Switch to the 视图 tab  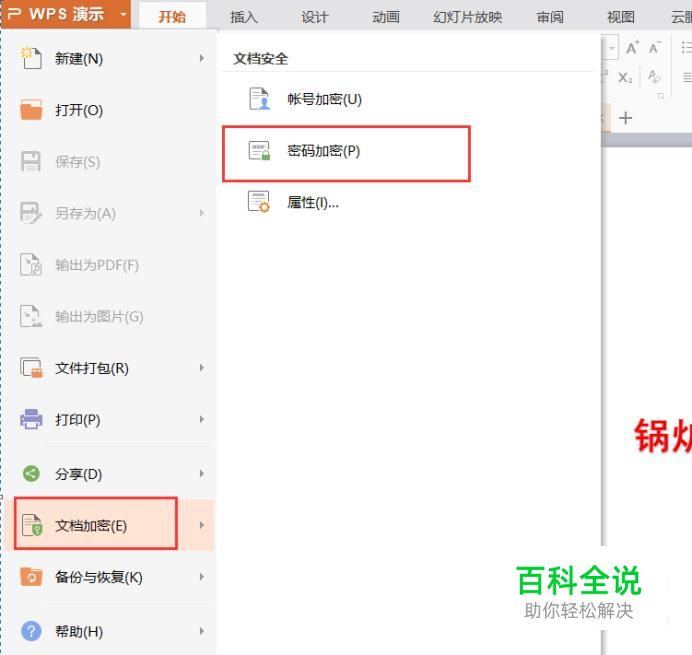pos(621,17)
